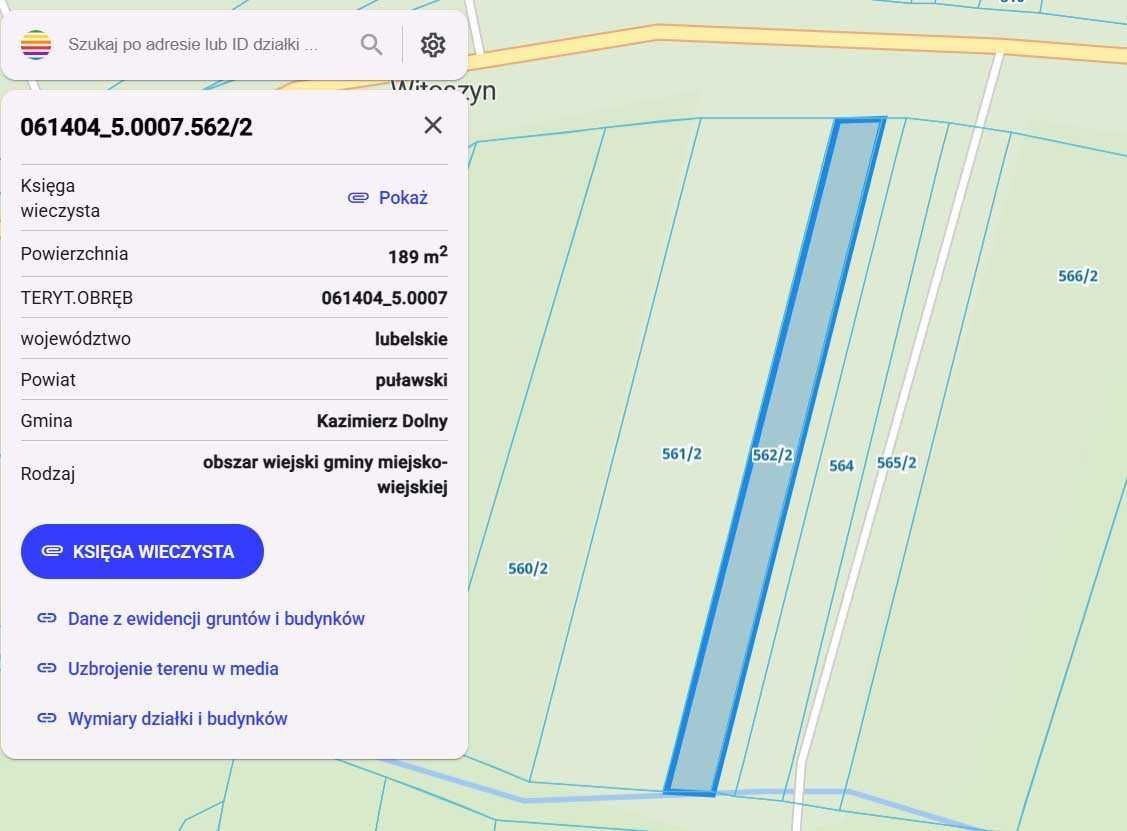The width and height of the screenshot is (1127, 831).
Task: Close the parcel info panel
Action: tap(432, 125)
